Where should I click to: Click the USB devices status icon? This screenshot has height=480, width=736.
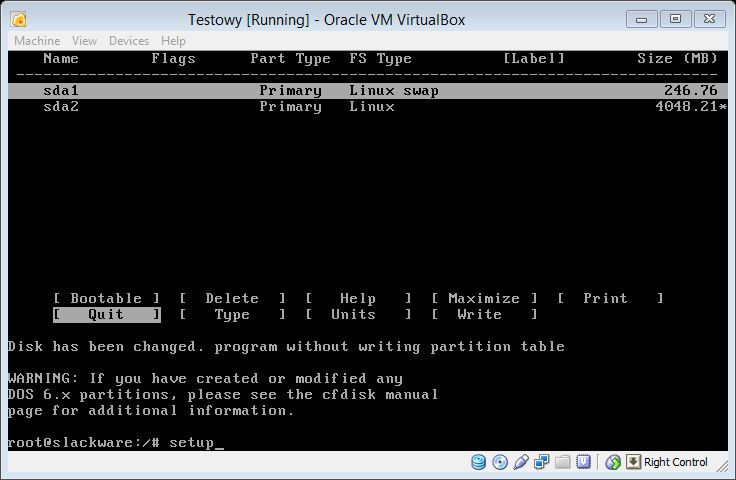(x=521, y=462)
